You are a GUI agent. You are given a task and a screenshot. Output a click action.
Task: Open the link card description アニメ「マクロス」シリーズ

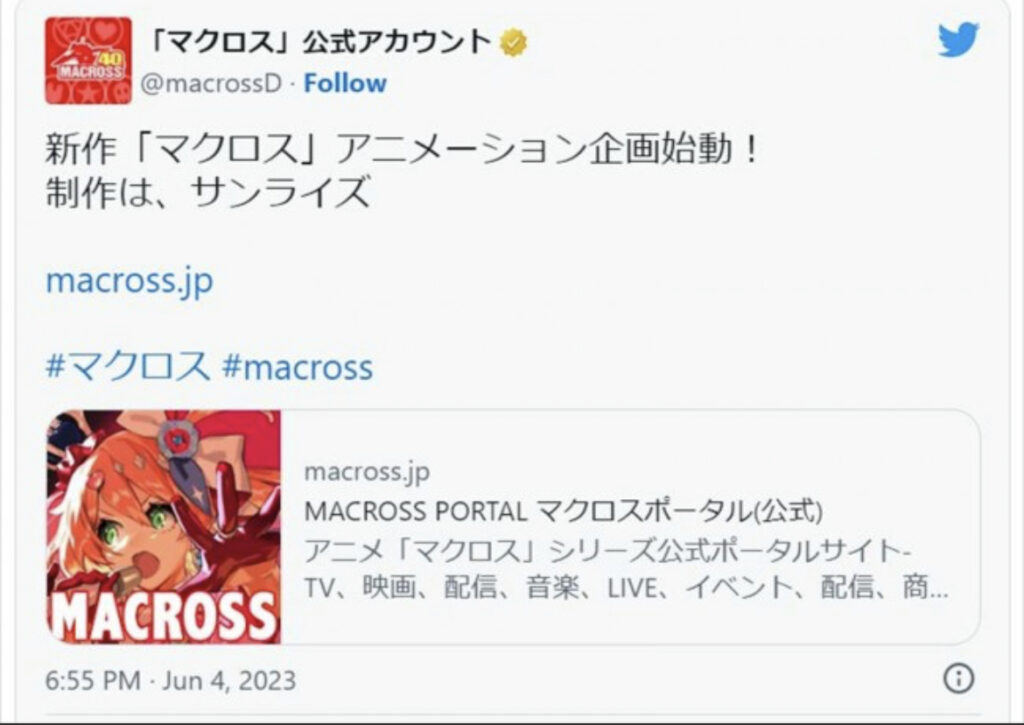(x=607, y=551)
